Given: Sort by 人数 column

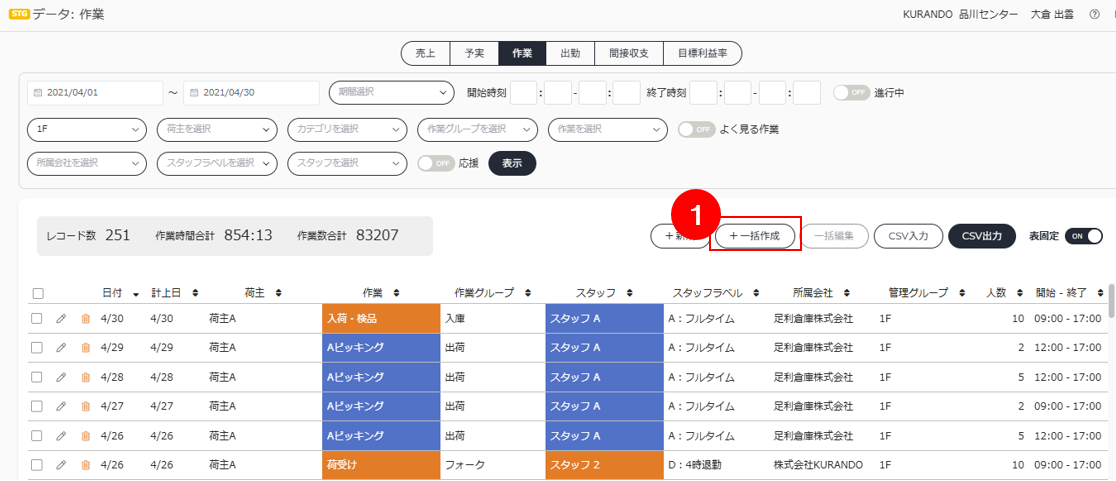Looking at the screenshot, I should point(1019,292).
